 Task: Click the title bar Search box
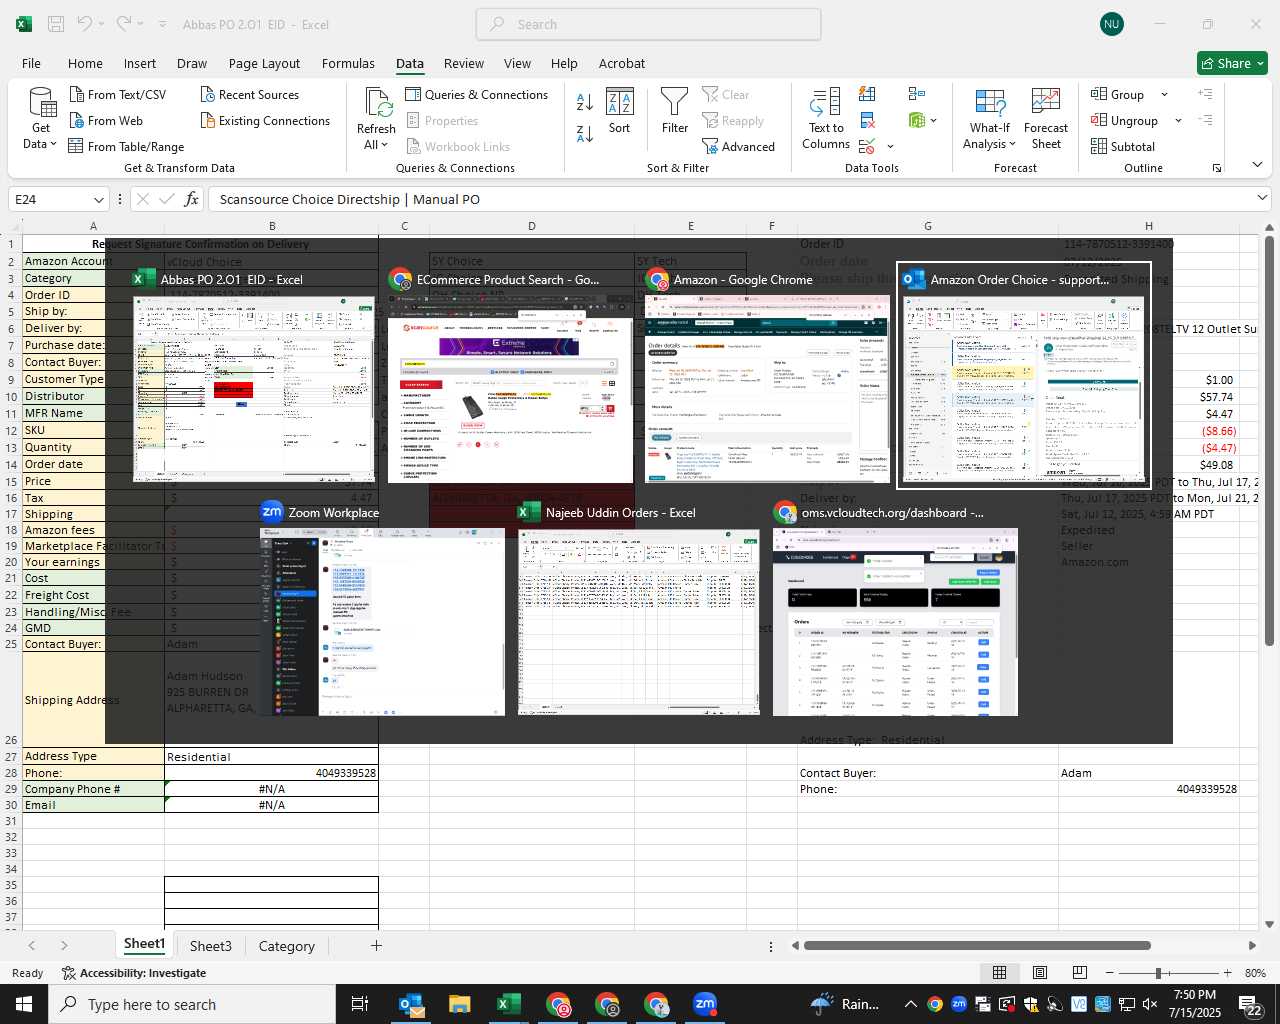[648, 24]
